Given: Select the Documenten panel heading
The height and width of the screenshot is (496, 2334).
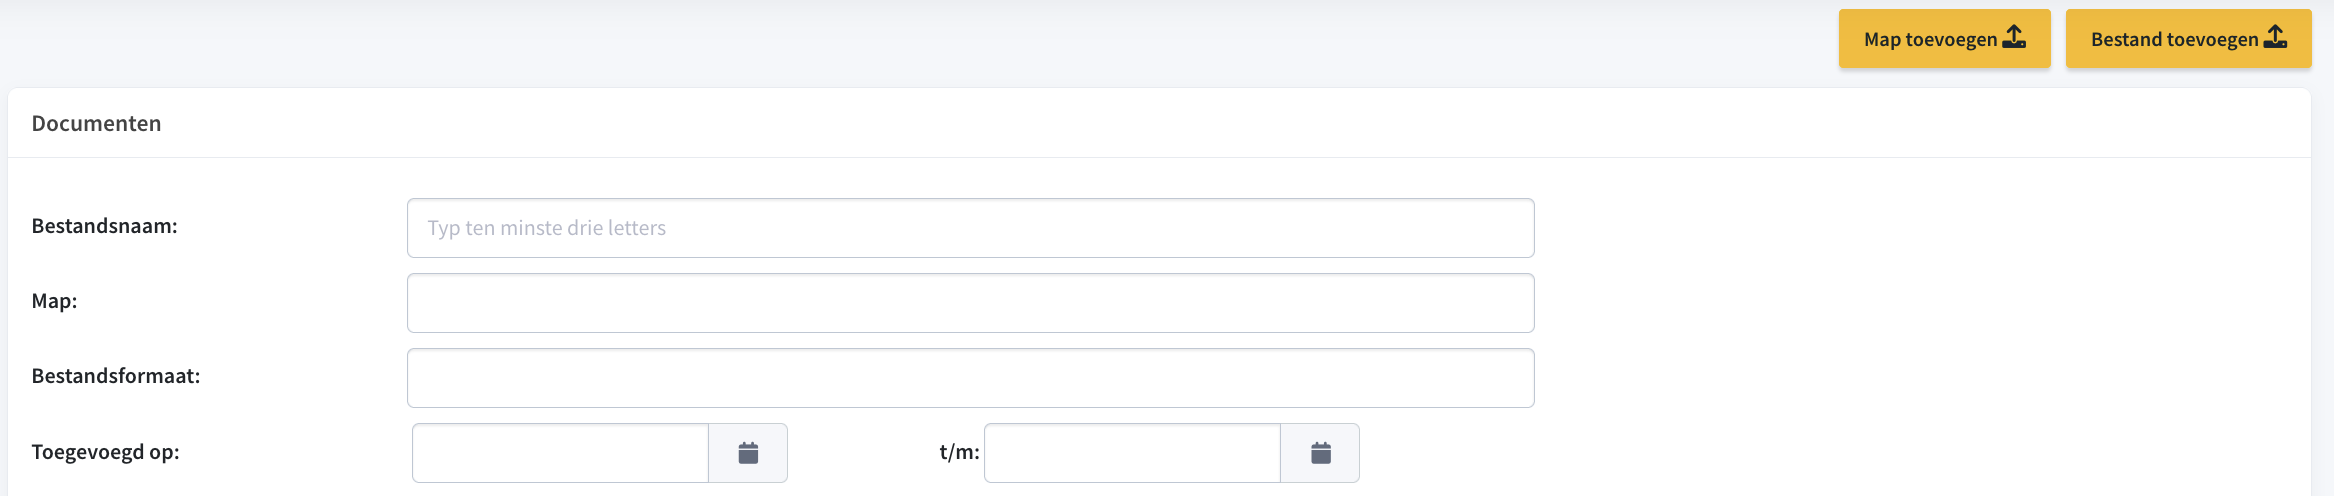Looking at the screenshot, I should tap(96, 123).
